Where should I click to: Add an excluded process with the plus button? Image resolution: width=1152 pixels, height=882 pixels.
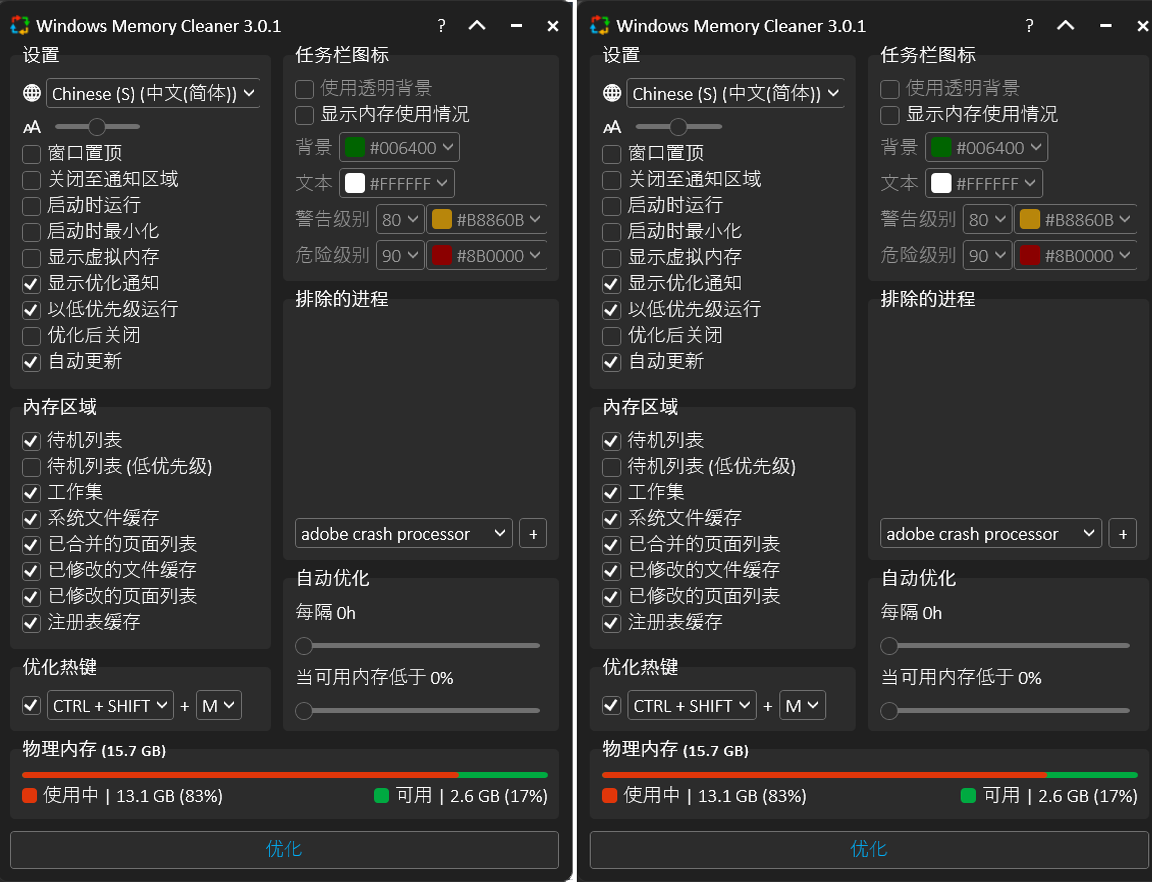click(532, 533)
